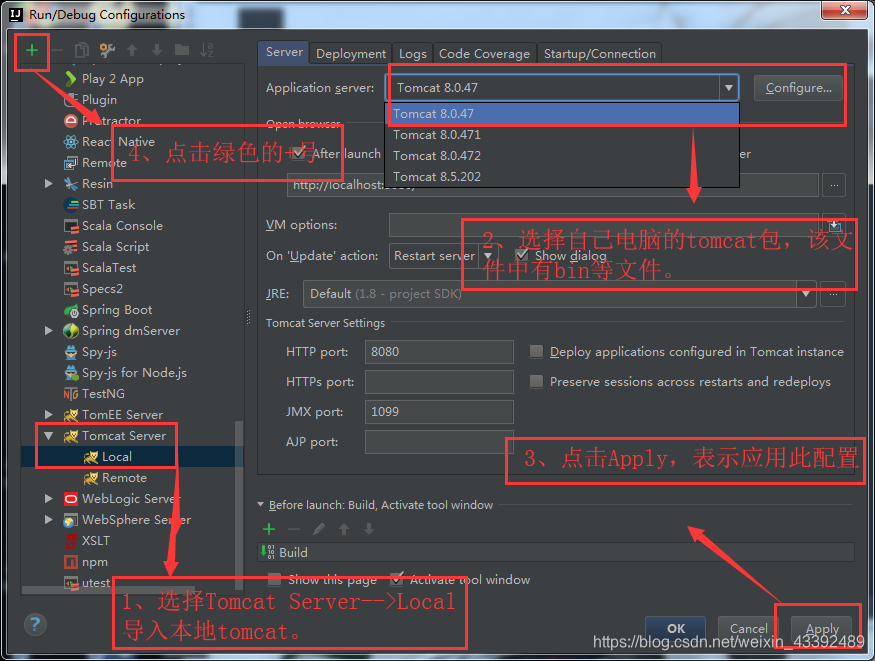
Task: Add new configuration with green plus
Action: click(x=32, y=50)
